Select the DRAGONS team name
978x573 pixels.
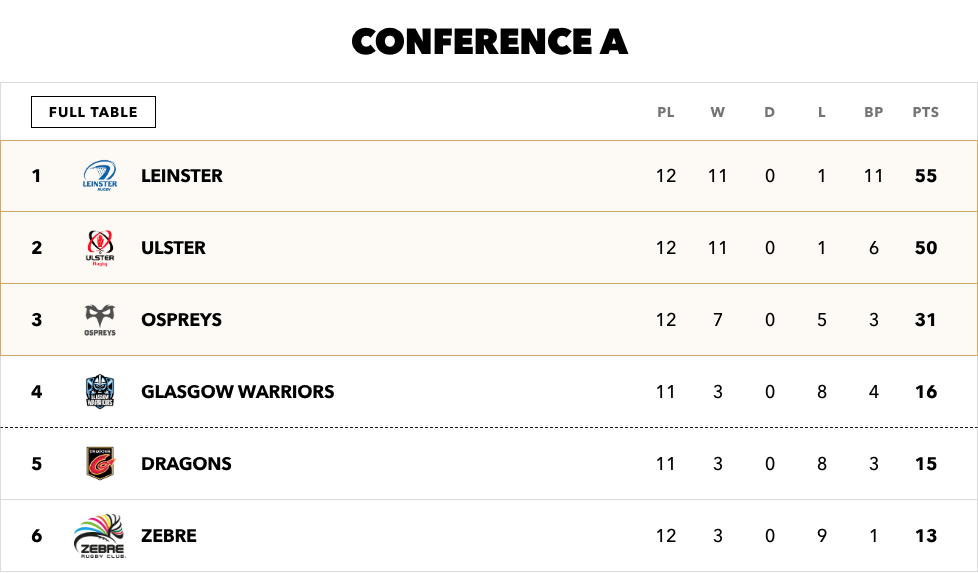point(186,464)
